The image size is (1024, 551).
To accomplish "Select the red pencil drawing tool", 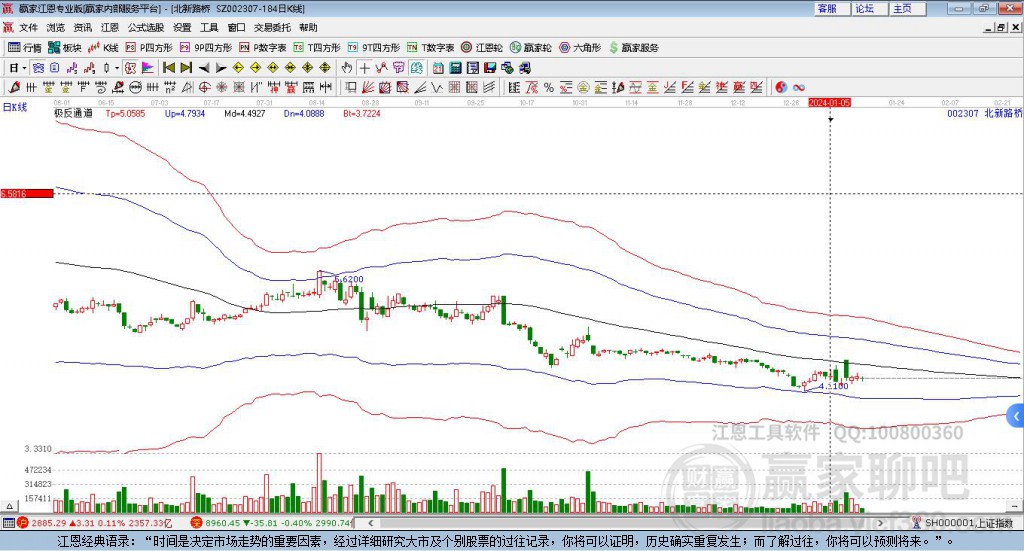I will [x=14, y=87].
